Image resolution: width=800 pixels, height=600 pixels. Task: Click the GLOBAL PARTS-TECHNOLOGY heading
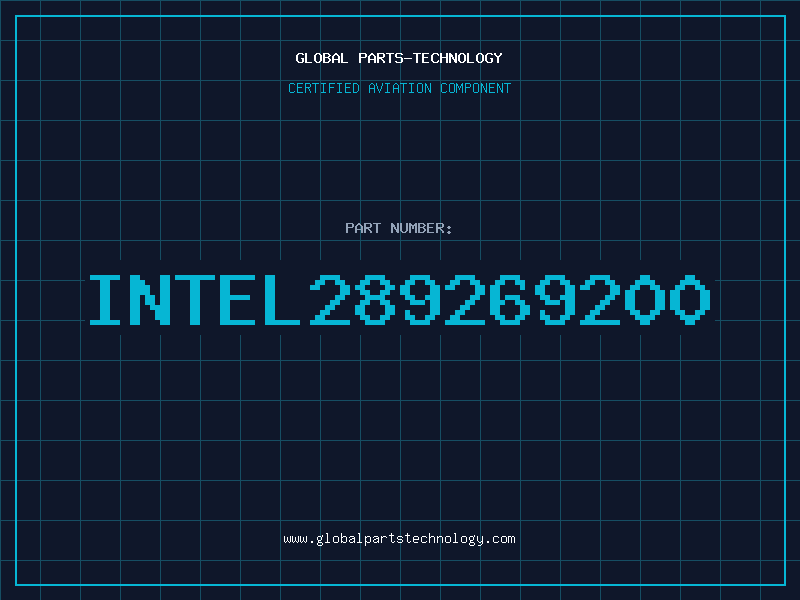pyautogui.click(x=399, y=58)
